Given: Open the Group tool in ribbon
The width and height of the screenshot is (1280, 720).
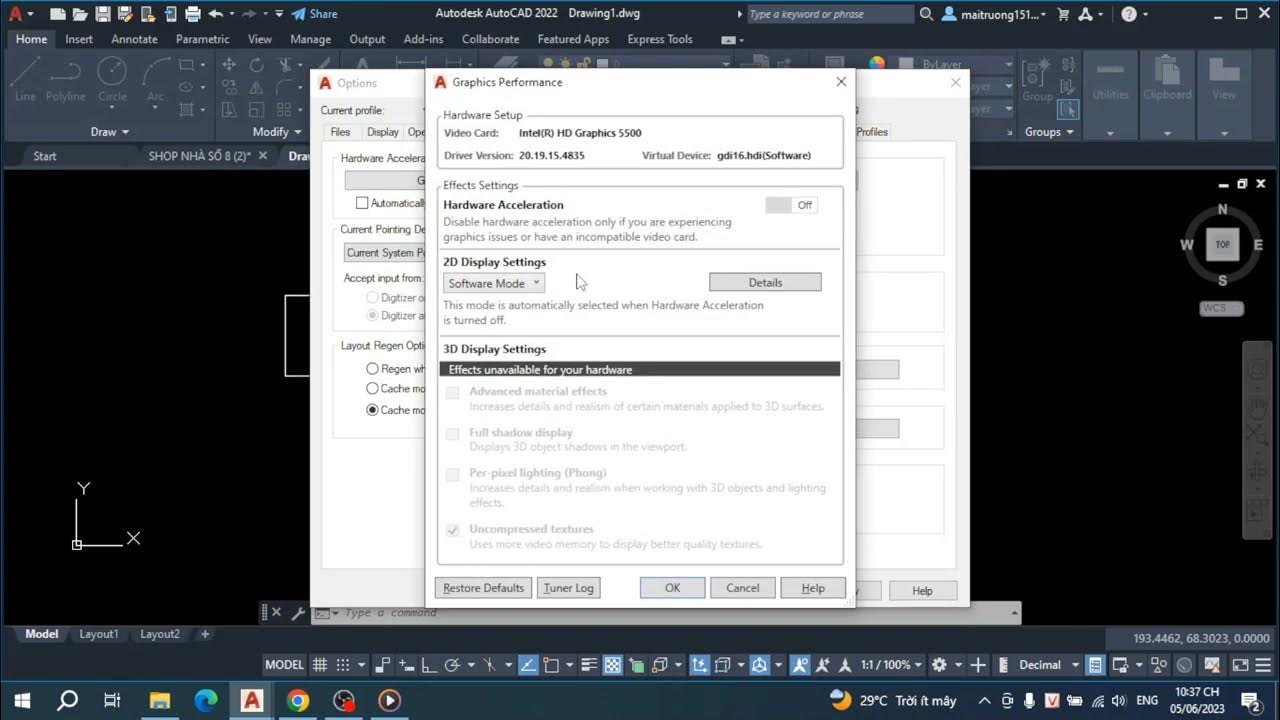Looking at the screenshot, I should click(1037, 79).
